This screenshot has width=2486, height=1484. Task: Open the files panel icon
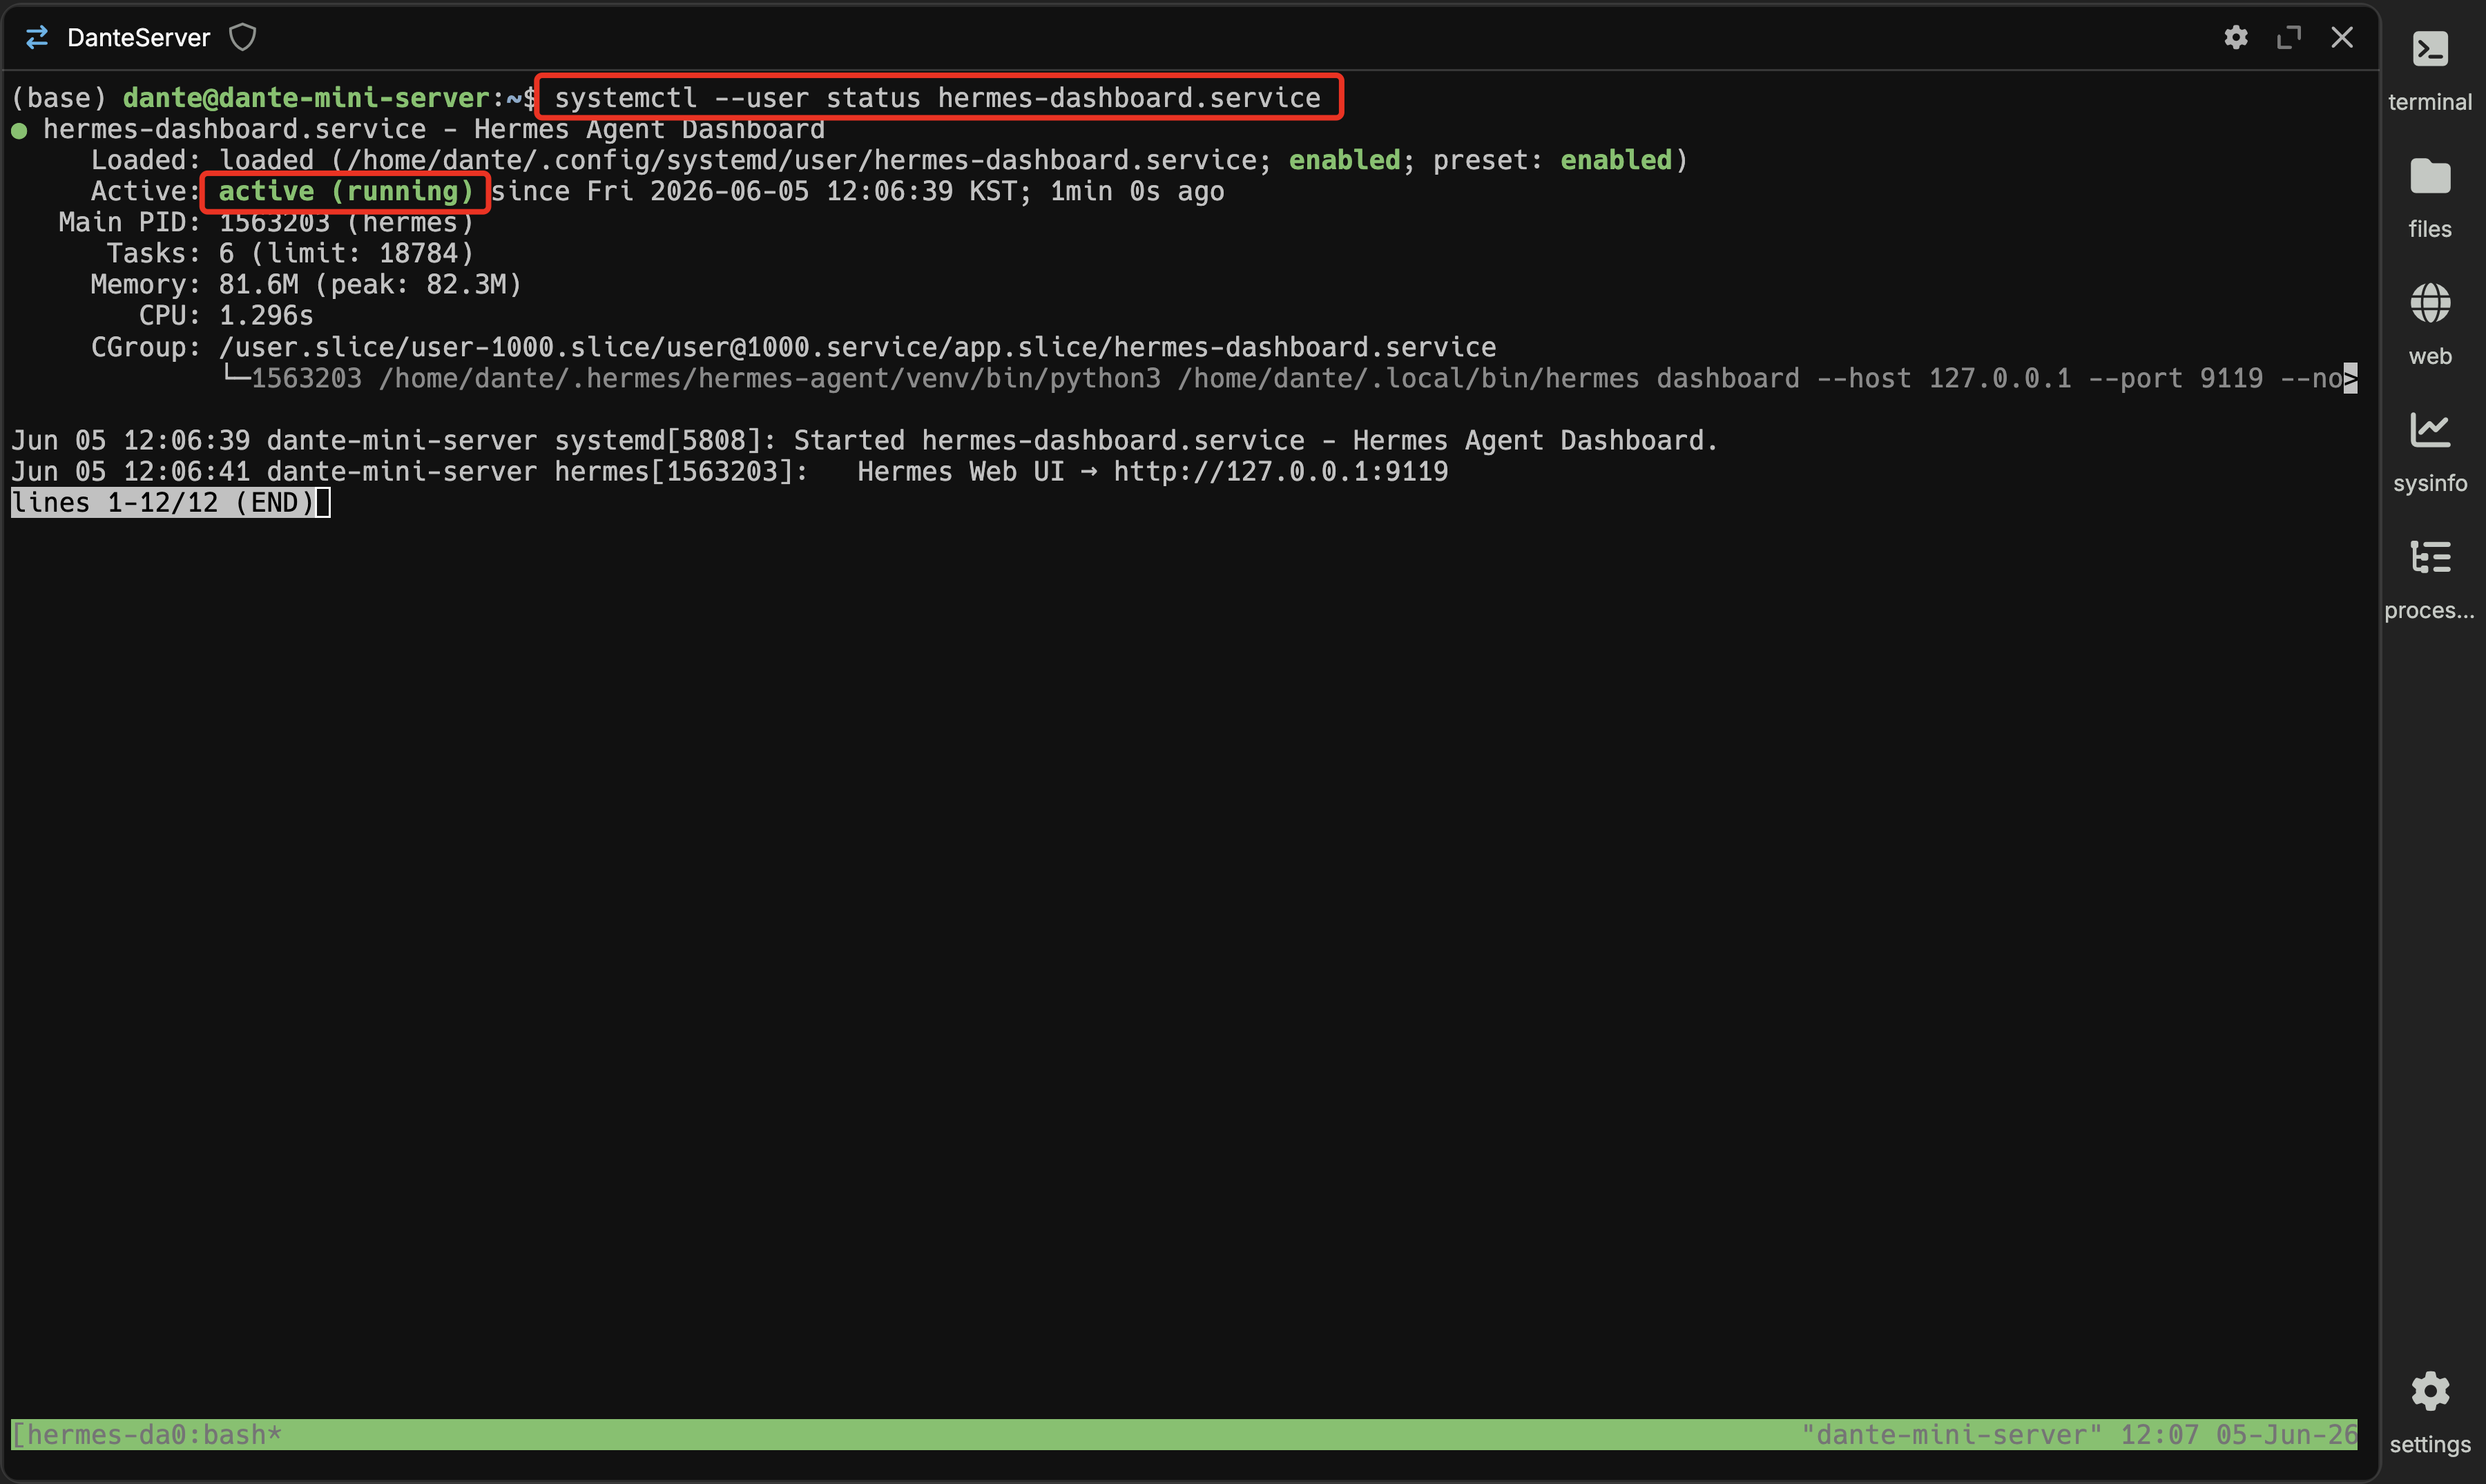tap(2430, 176)
